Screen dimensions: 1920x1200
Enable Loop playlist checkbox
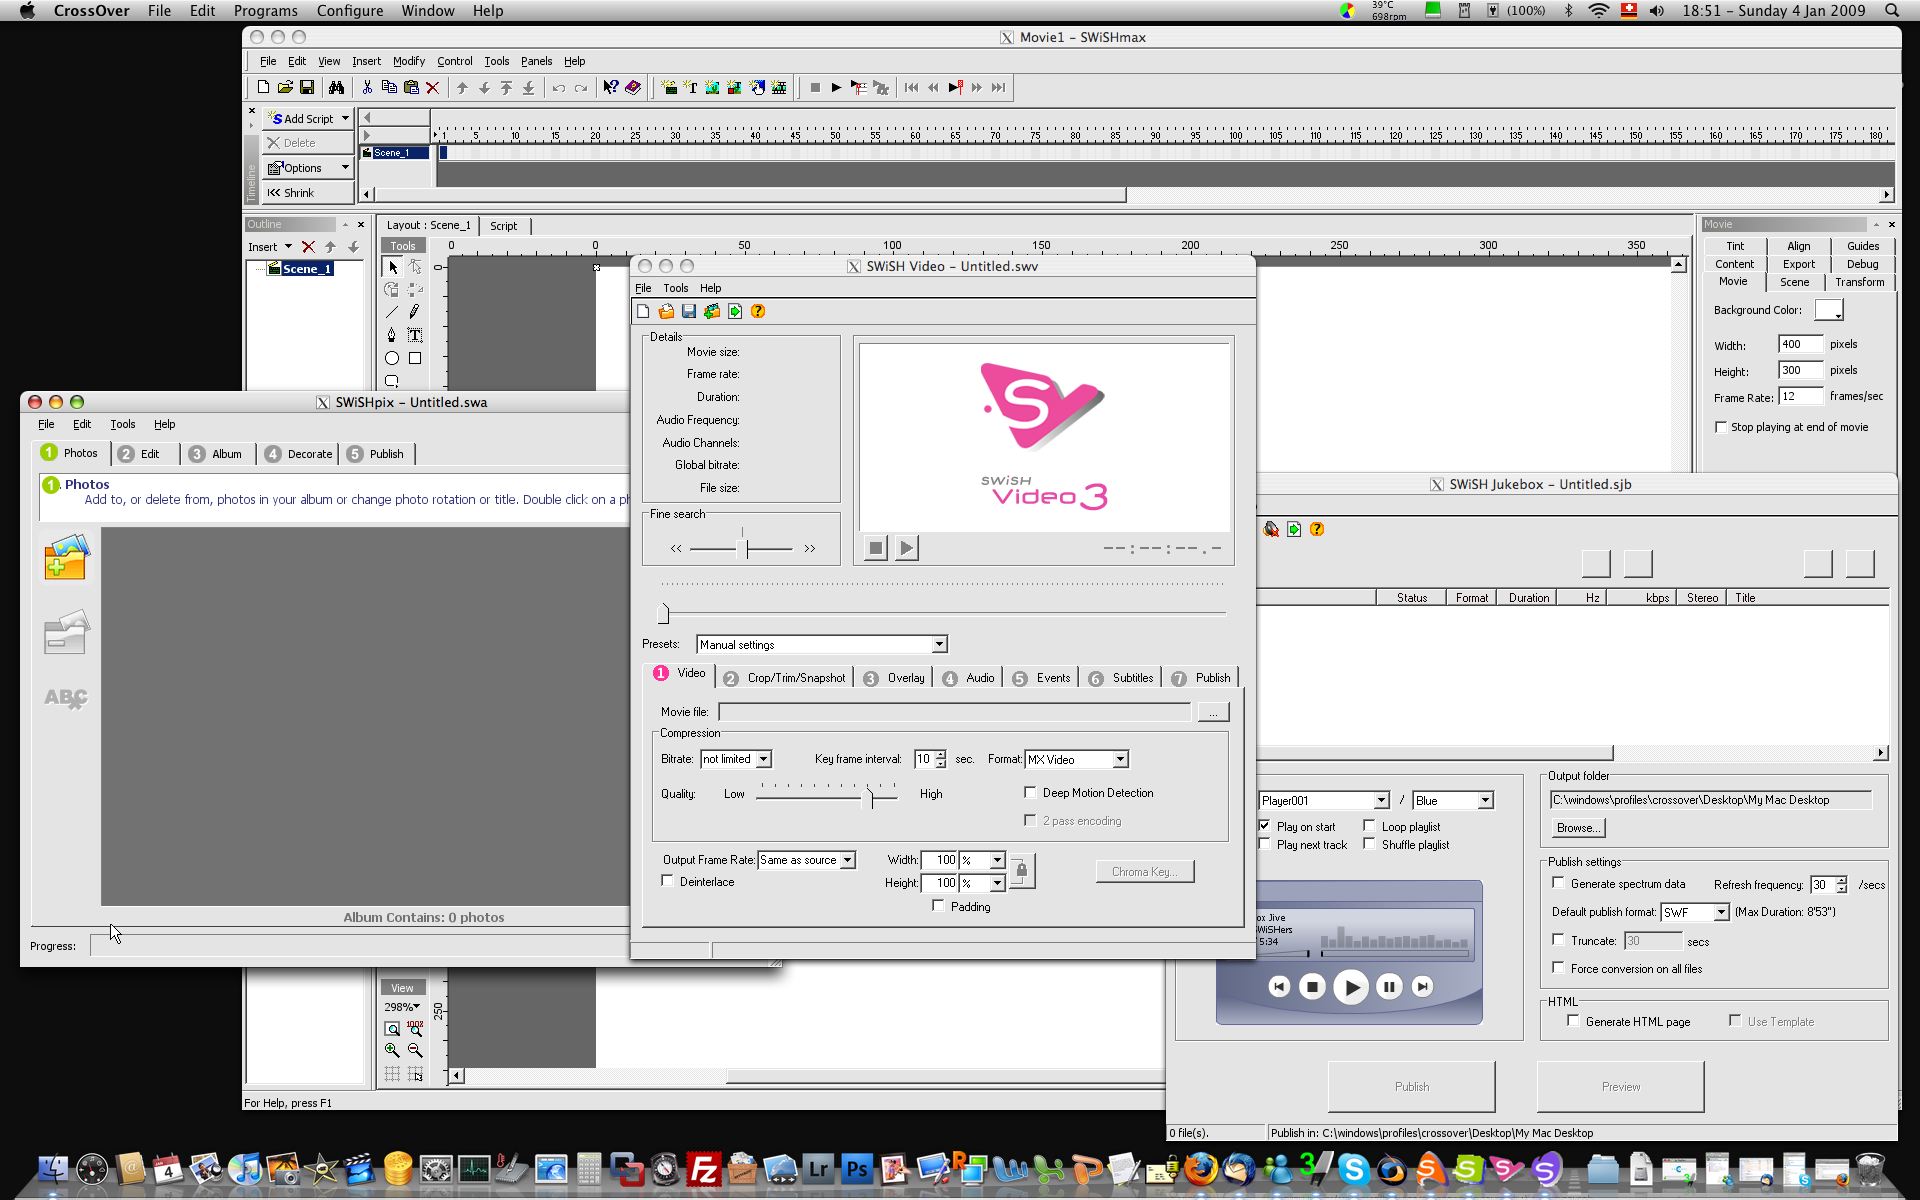pyautogui.click(x=1369, y=826)
